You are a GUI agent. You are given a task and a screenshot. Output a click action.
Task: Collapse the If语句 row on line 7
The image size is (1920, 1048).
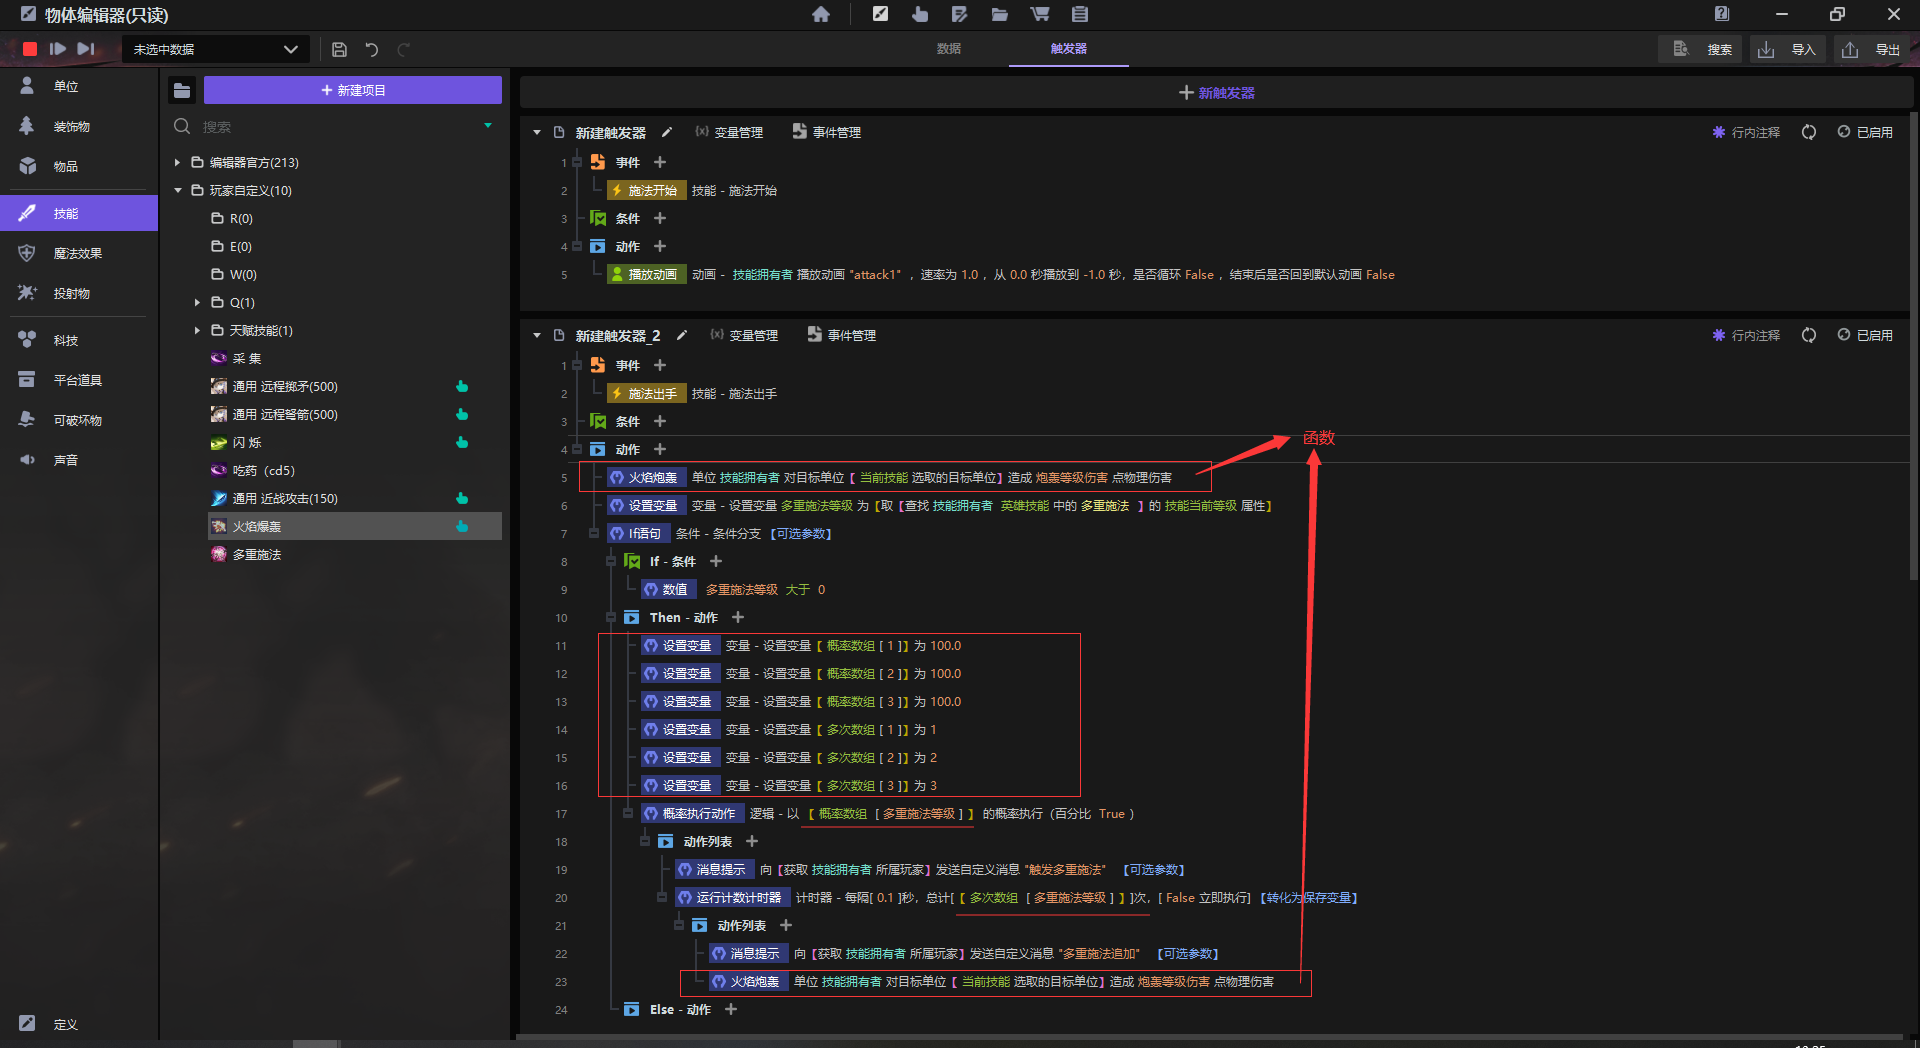click(x=594, y=533)
